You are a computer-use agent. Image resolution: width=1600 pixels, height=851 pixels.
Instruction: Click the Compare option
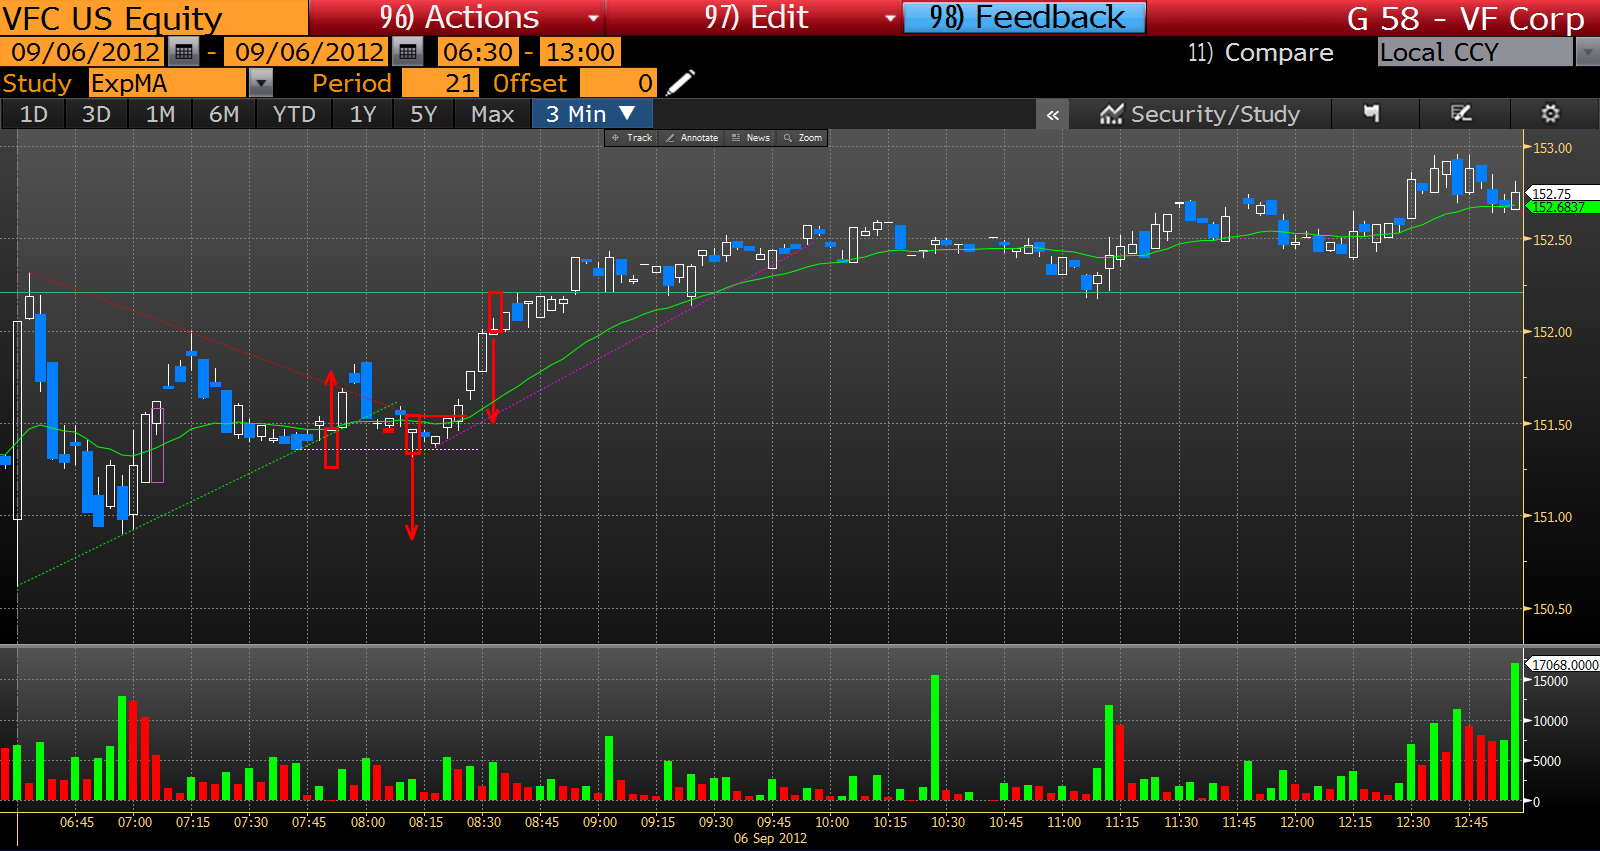1260,52
